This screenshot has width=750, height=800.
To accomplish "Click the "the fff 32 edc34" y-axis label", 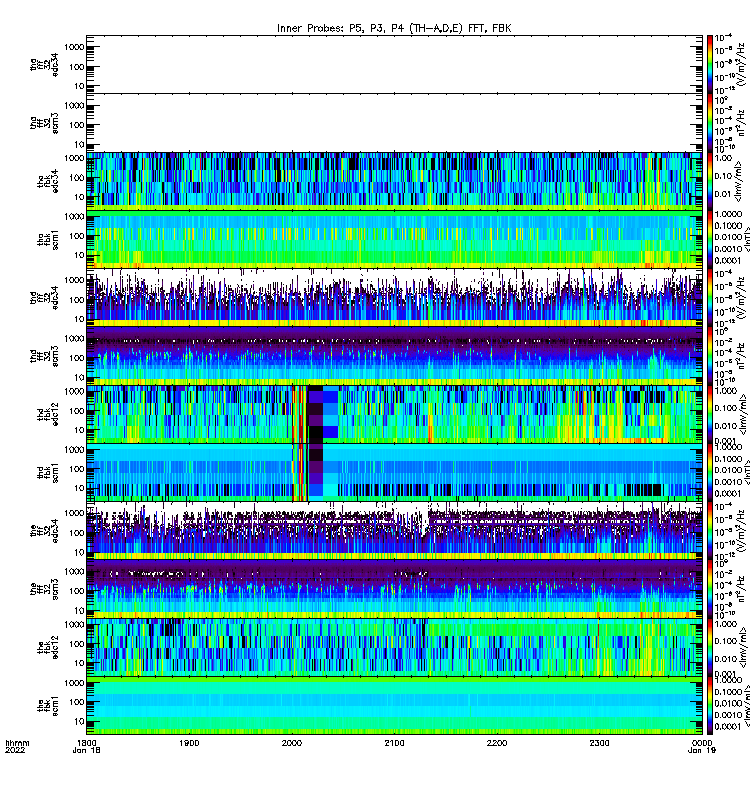I will pyautogui.click(x=44, y=531).
